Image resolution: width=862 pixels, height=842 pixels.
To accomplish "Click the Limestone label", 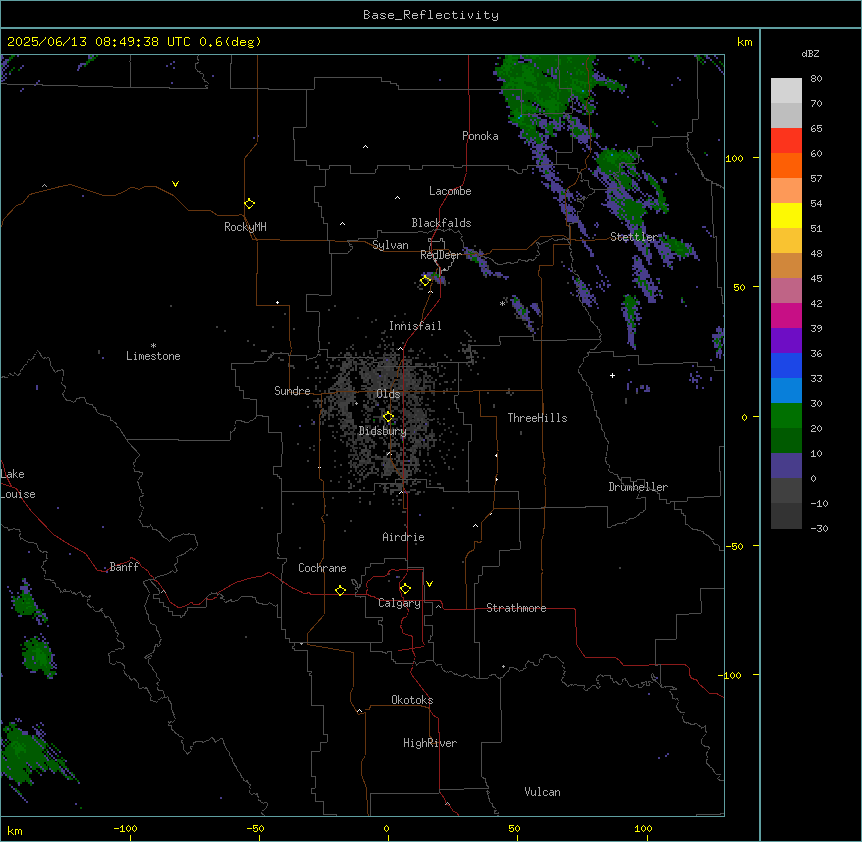I will 153,356.
